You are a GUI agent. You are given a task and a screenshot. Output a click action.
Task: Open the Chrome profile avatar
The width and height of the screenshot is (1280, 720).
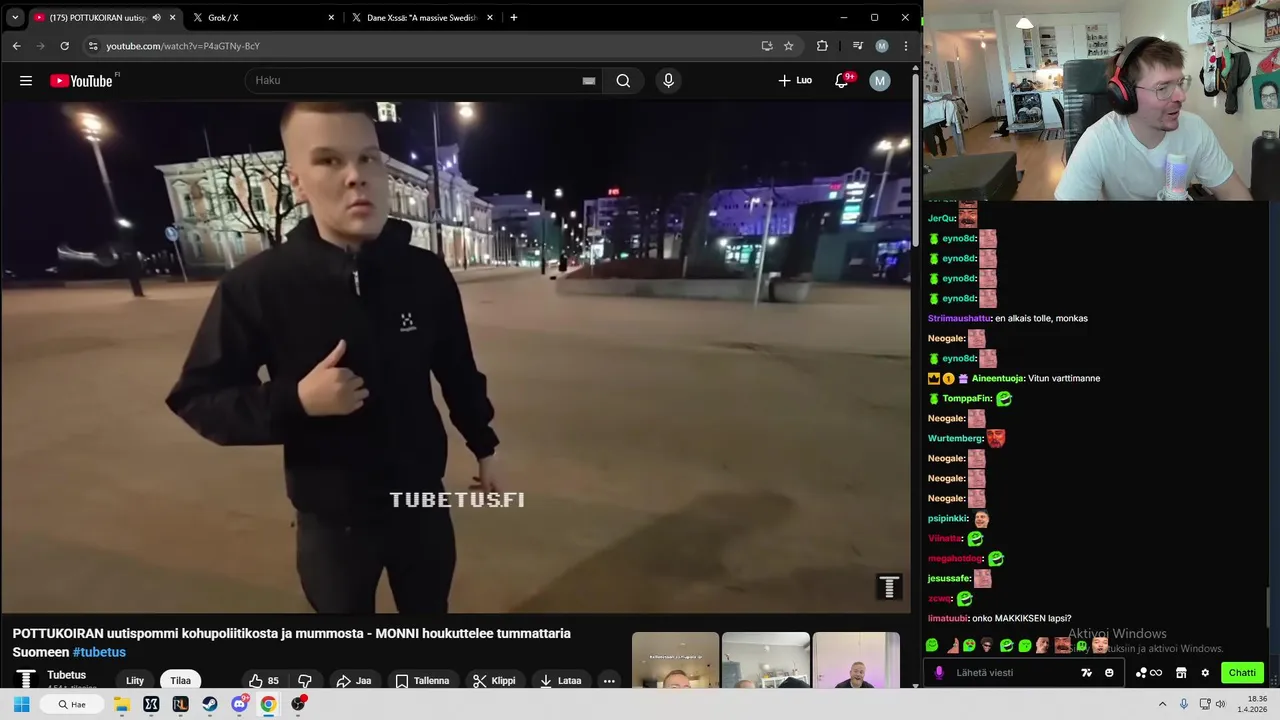coord(881,46)
